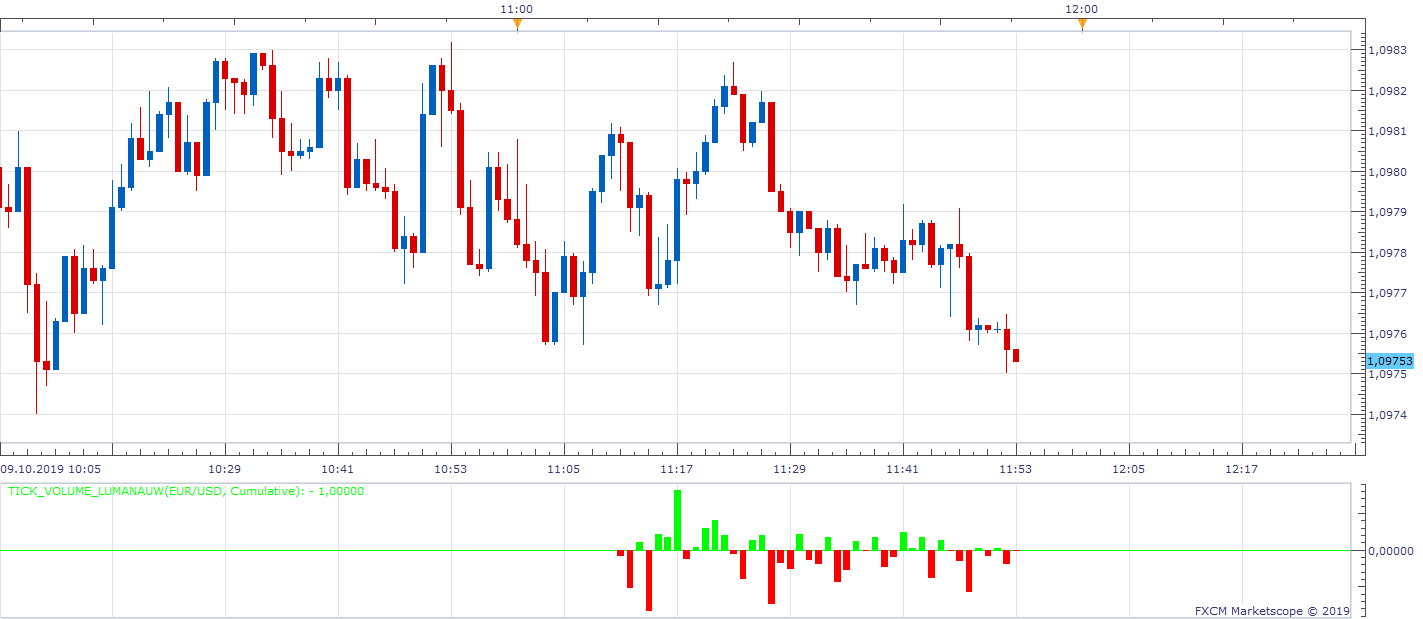This screenshot has width=1423, height=619.
Task: Click the 1,0978 price axis value
Action: tap(1389, 253)
